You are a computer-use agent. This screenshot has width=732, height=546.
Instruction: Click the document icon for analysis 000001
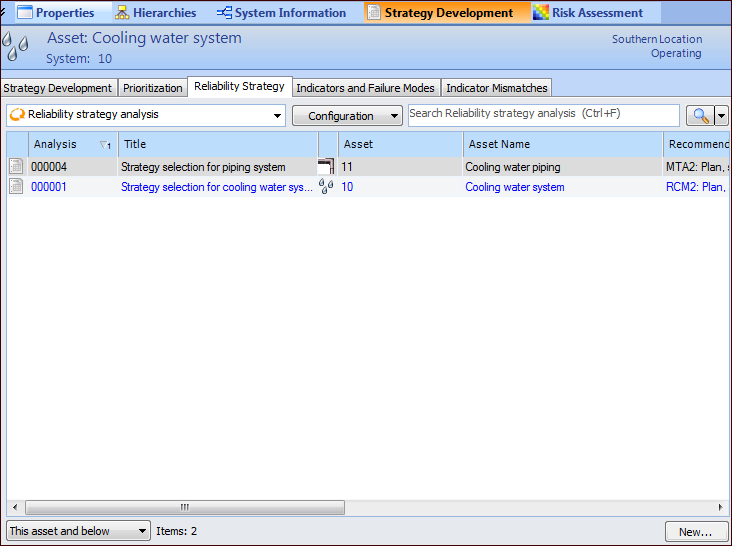point(16,187)
